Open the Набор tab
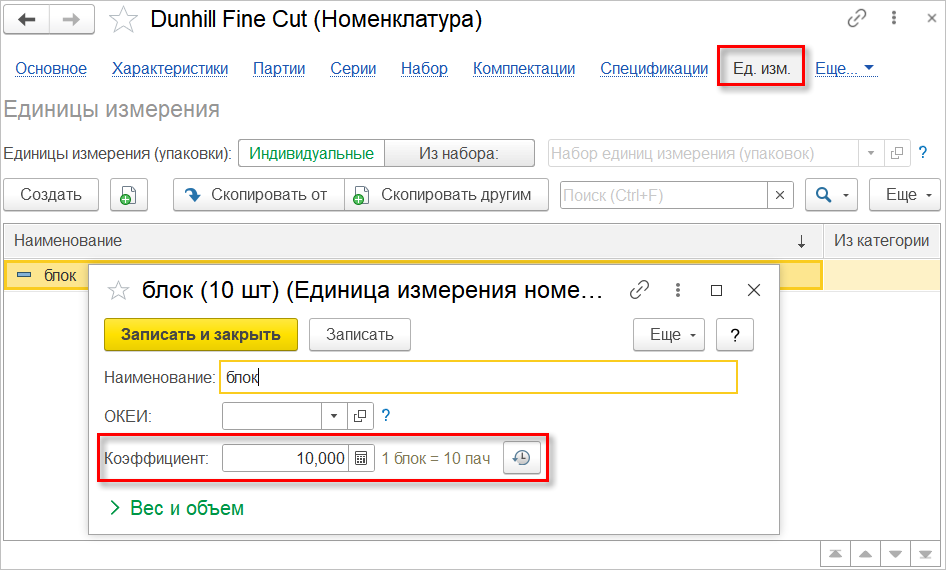This screenshot has height=570, width=946. coord(424,69)
